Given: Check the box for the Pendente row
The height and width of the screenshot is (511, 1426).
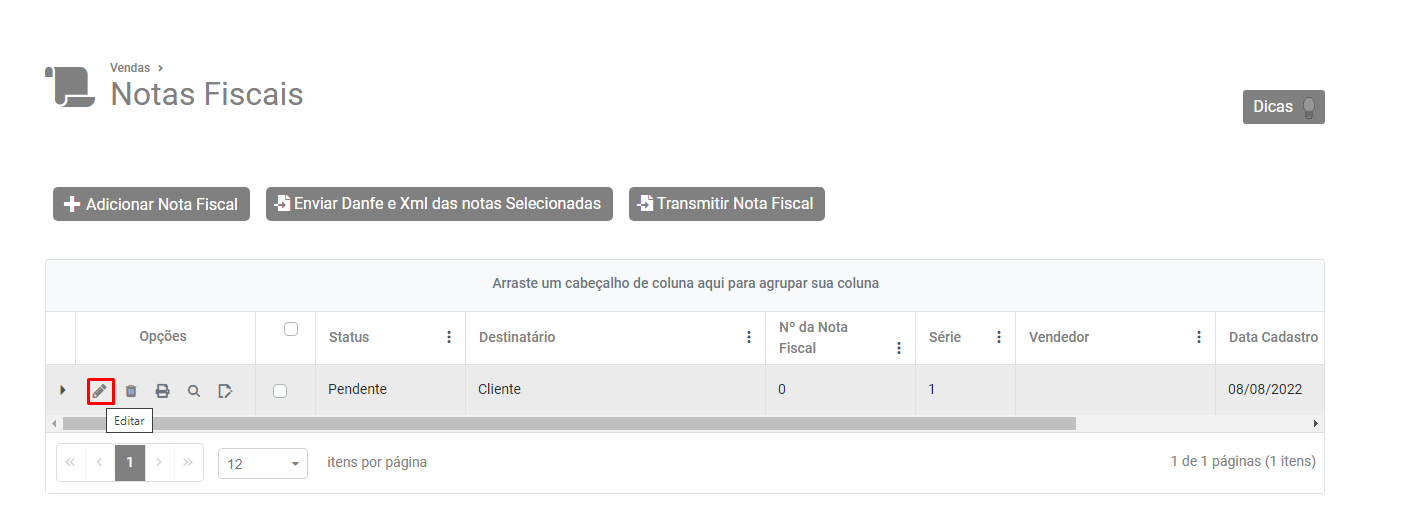Looking at the screenshot, I should click(x=280, y=390).
